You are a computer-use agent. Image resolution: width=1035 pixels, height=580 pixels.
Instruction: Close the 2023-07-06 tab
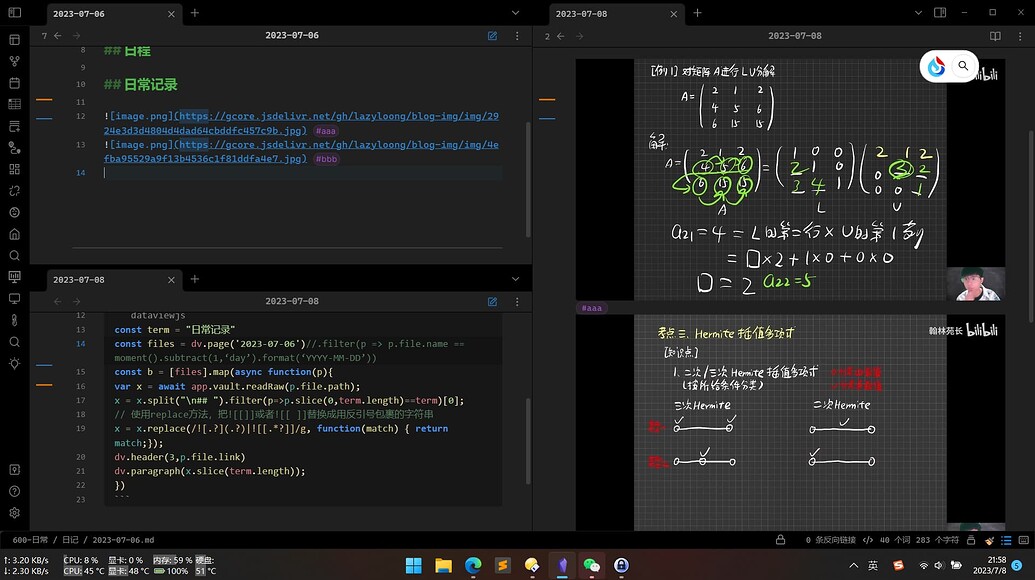[x=171, y=14]
